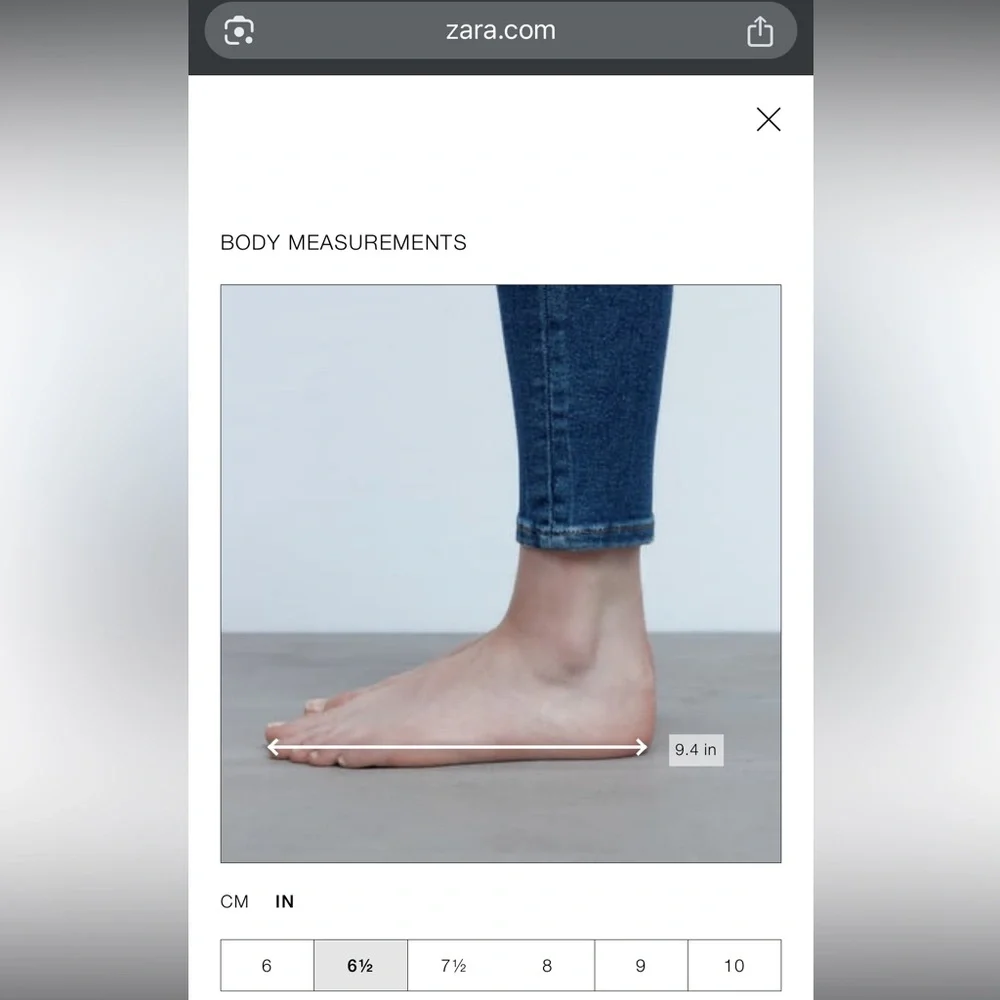Choose size 8 in the size row
Image resolution: width=1000 pixels, height=1000 pixels.
point(547,965)
